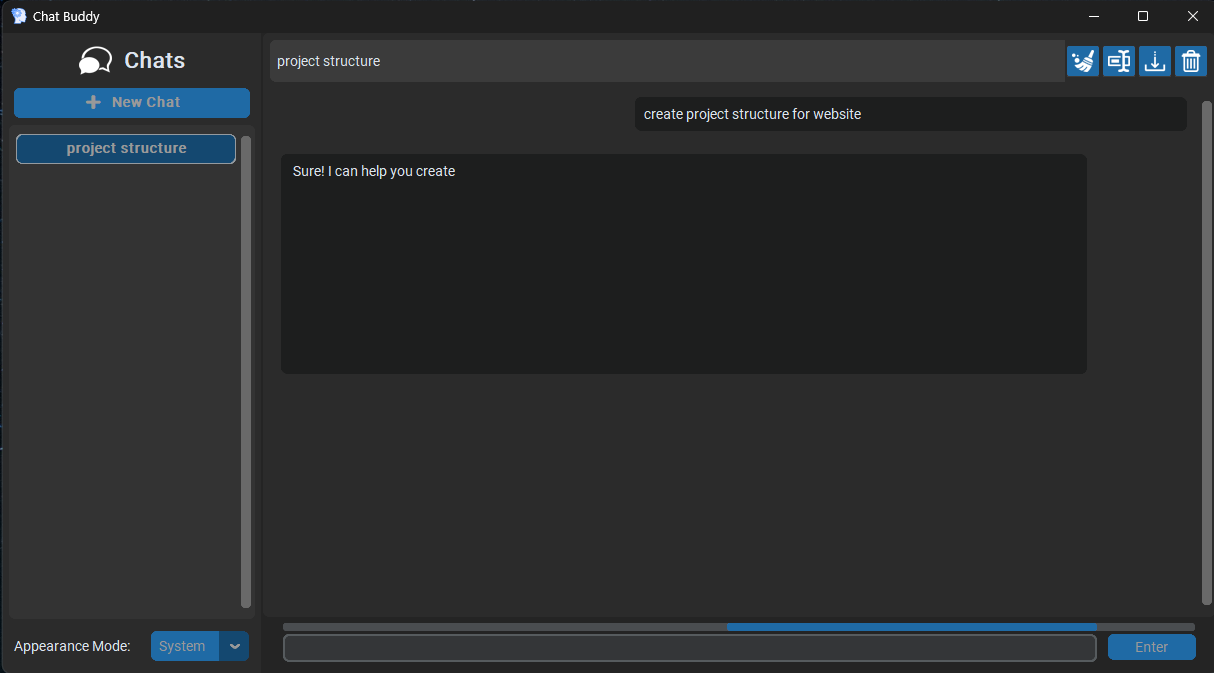Maximize the Chat Buddy window
Screen dimensions: 1214x673
click(1143, 16)
